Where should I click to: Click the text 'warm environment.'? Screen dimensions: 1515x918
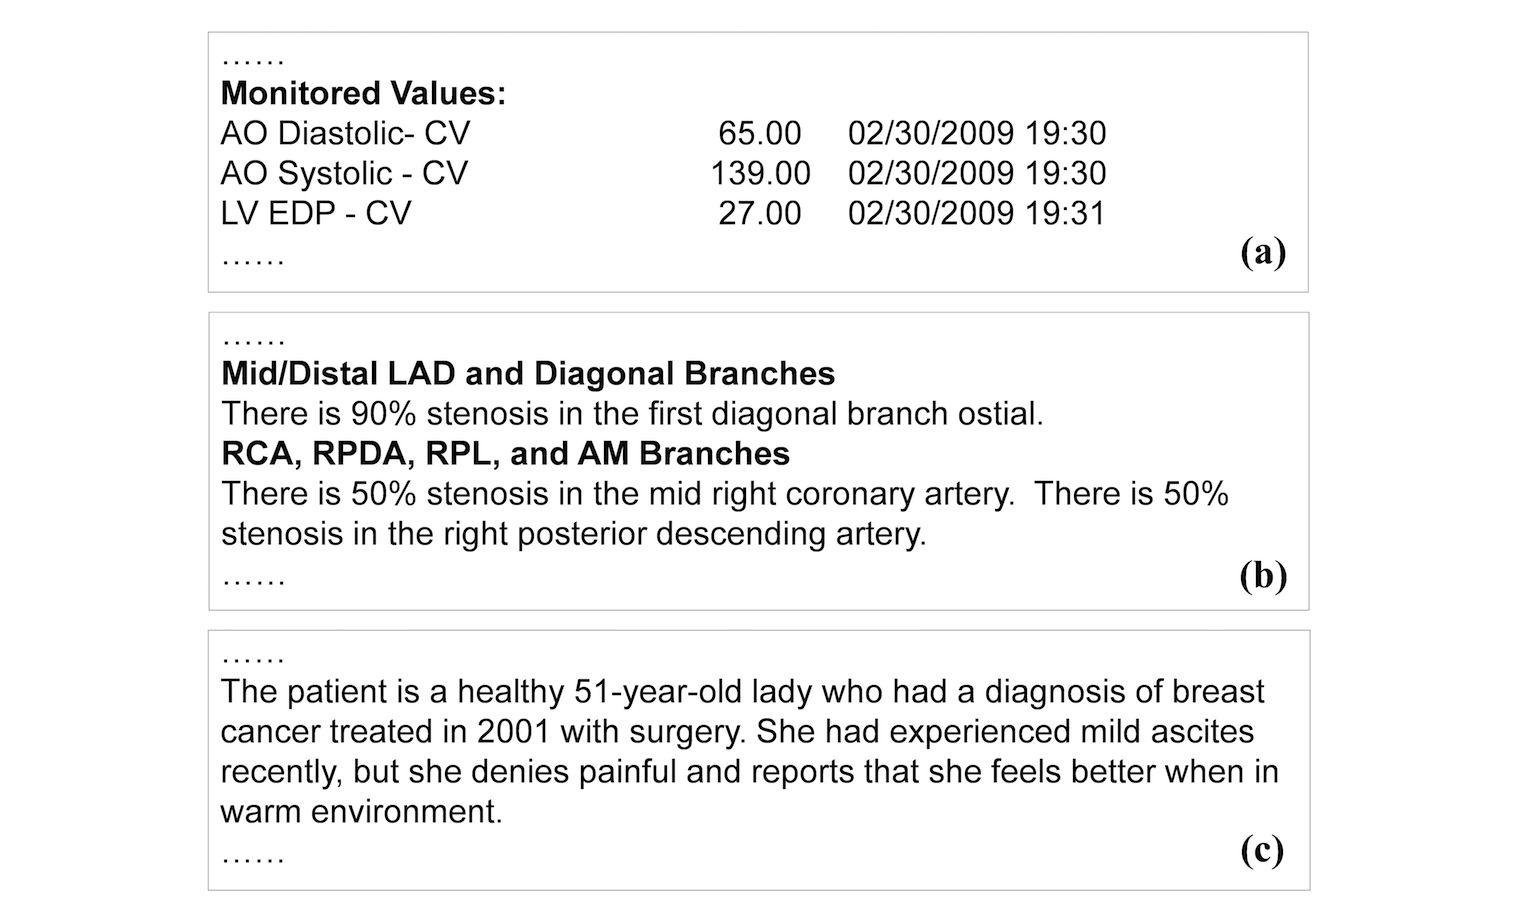click(361, 811)
